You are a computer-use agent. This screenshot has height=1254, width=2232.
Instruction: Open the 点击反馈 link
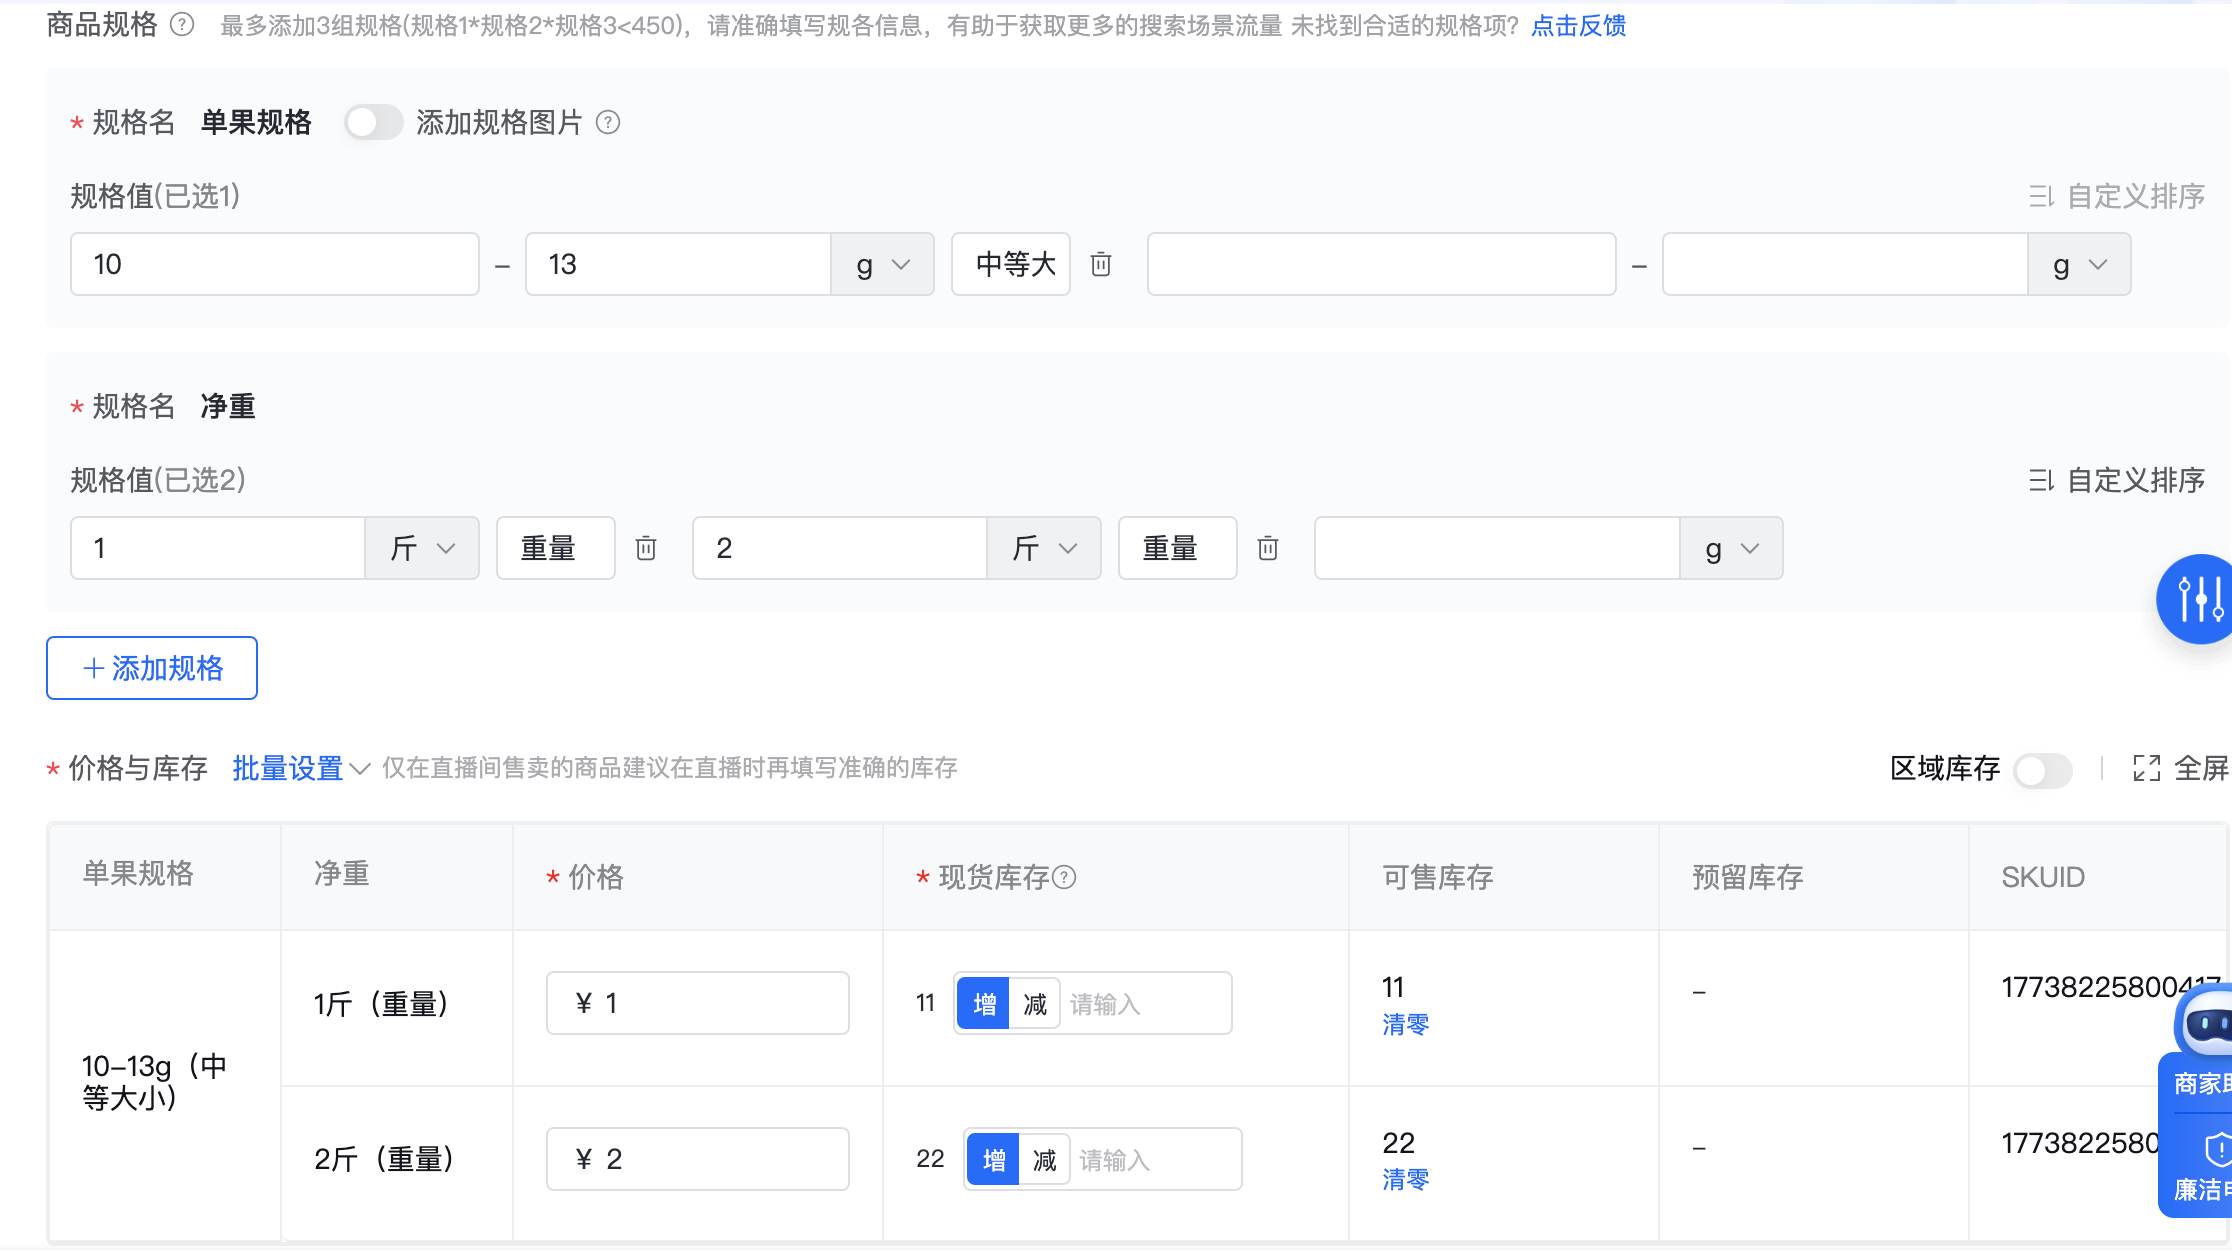coord(1578,26)
